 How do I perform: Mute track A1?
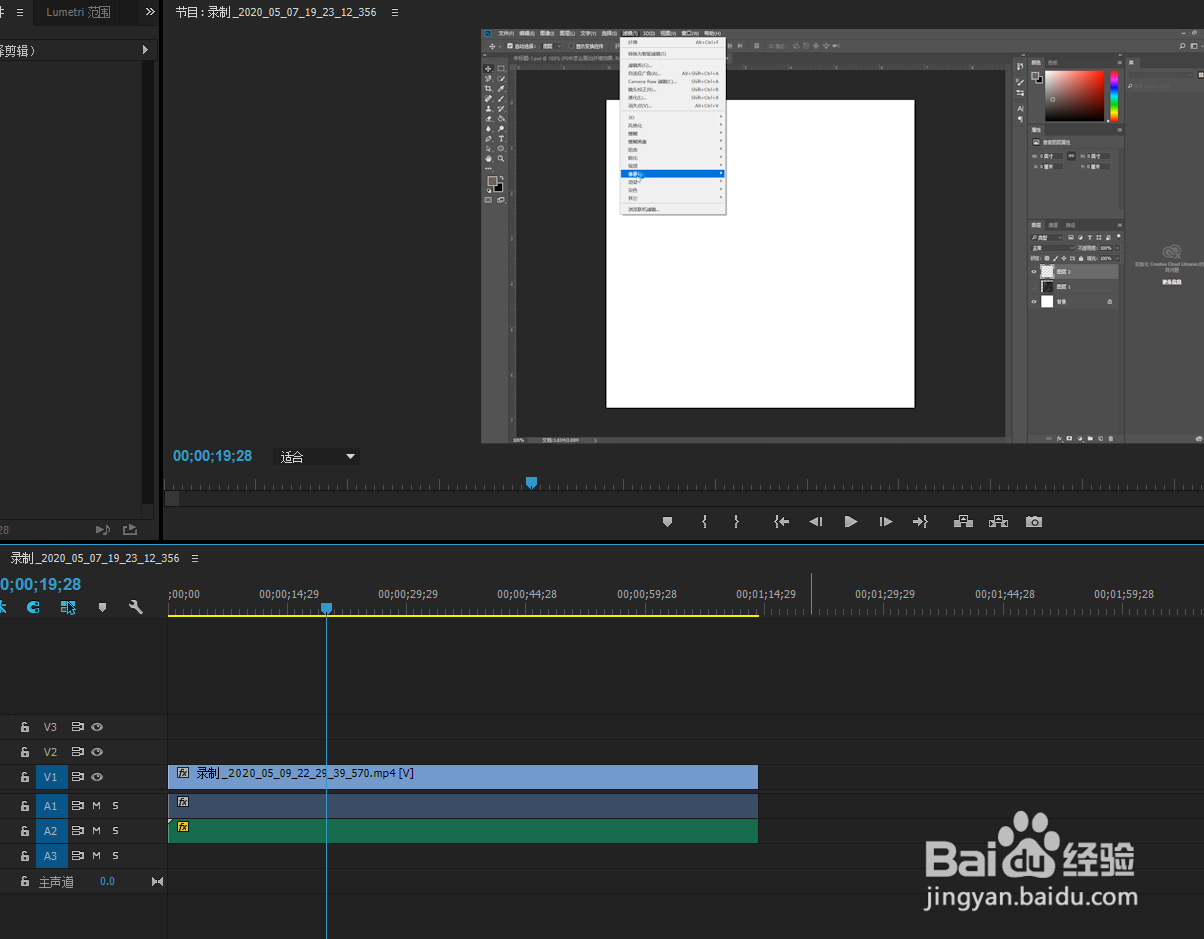(x=97, y=806)
